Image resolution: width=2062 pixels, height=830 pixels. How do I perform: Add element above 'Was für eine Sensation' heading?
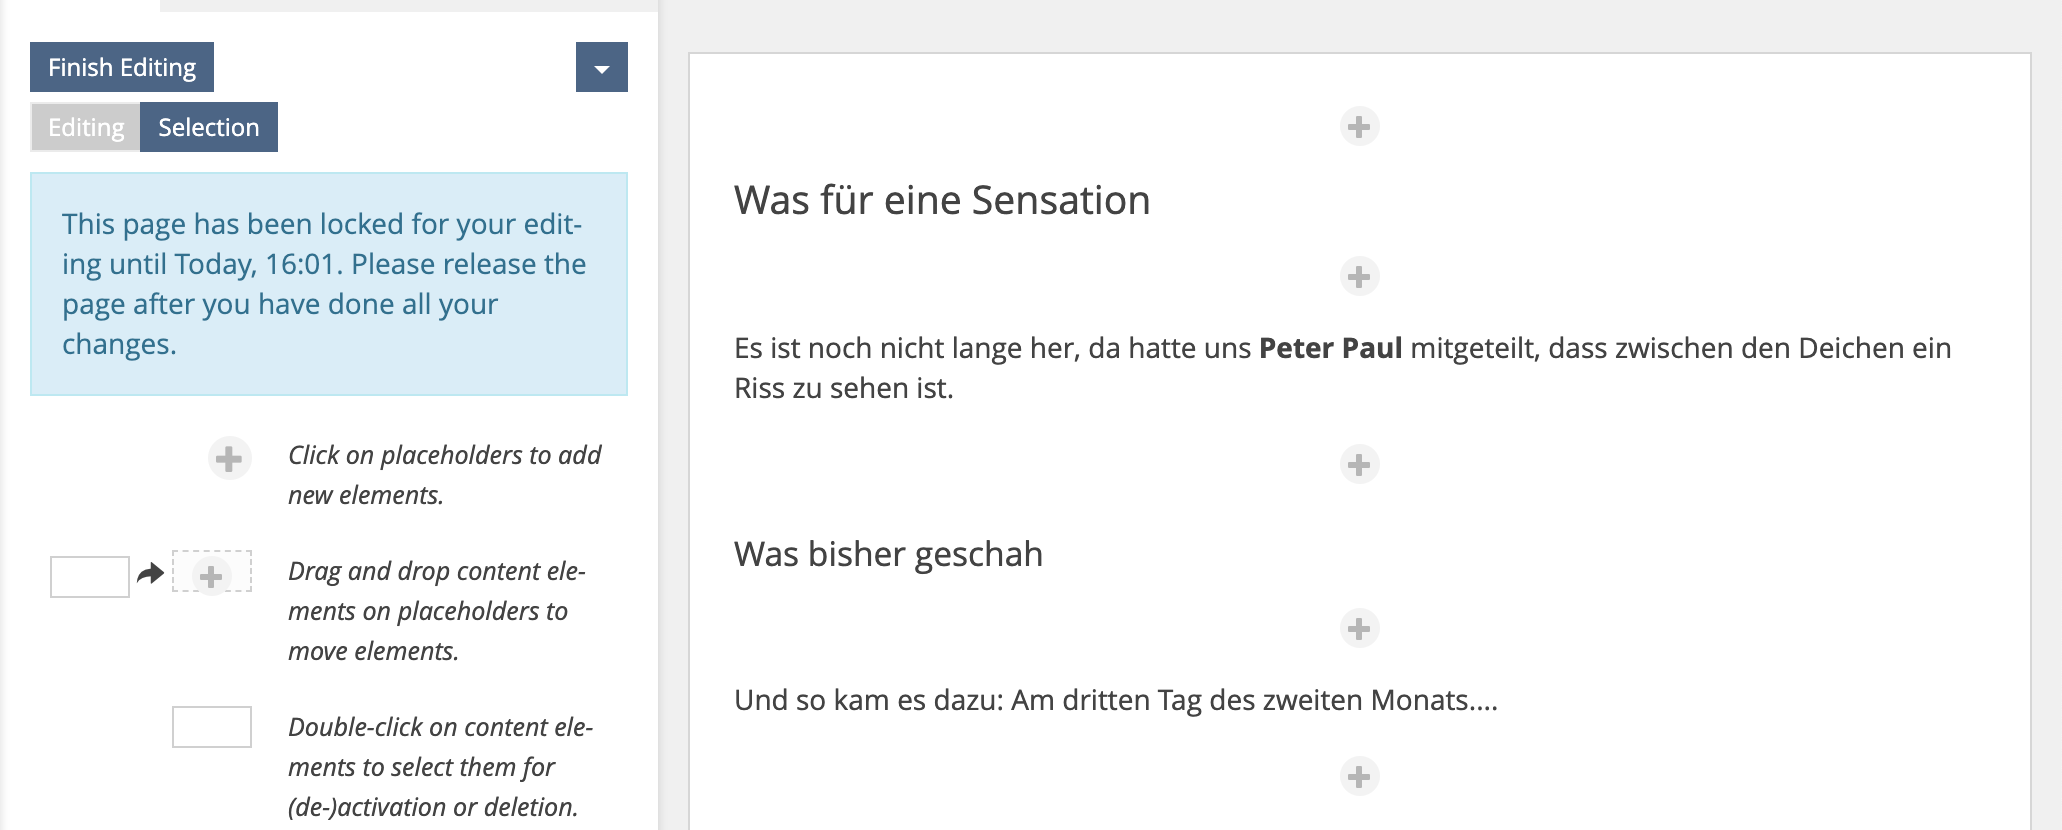tap(1359, 127)
